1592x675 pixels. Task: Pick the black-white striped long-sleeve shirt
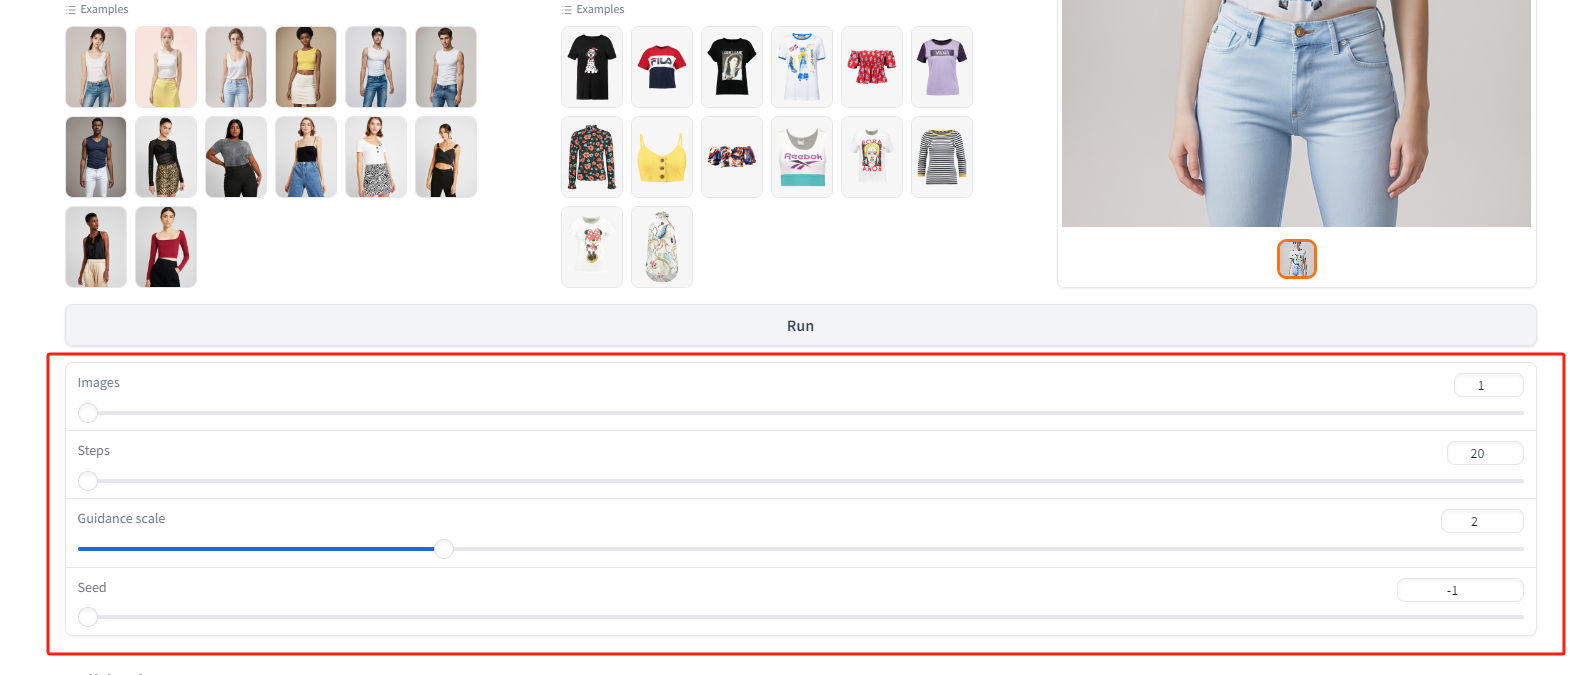coord(942,157)
